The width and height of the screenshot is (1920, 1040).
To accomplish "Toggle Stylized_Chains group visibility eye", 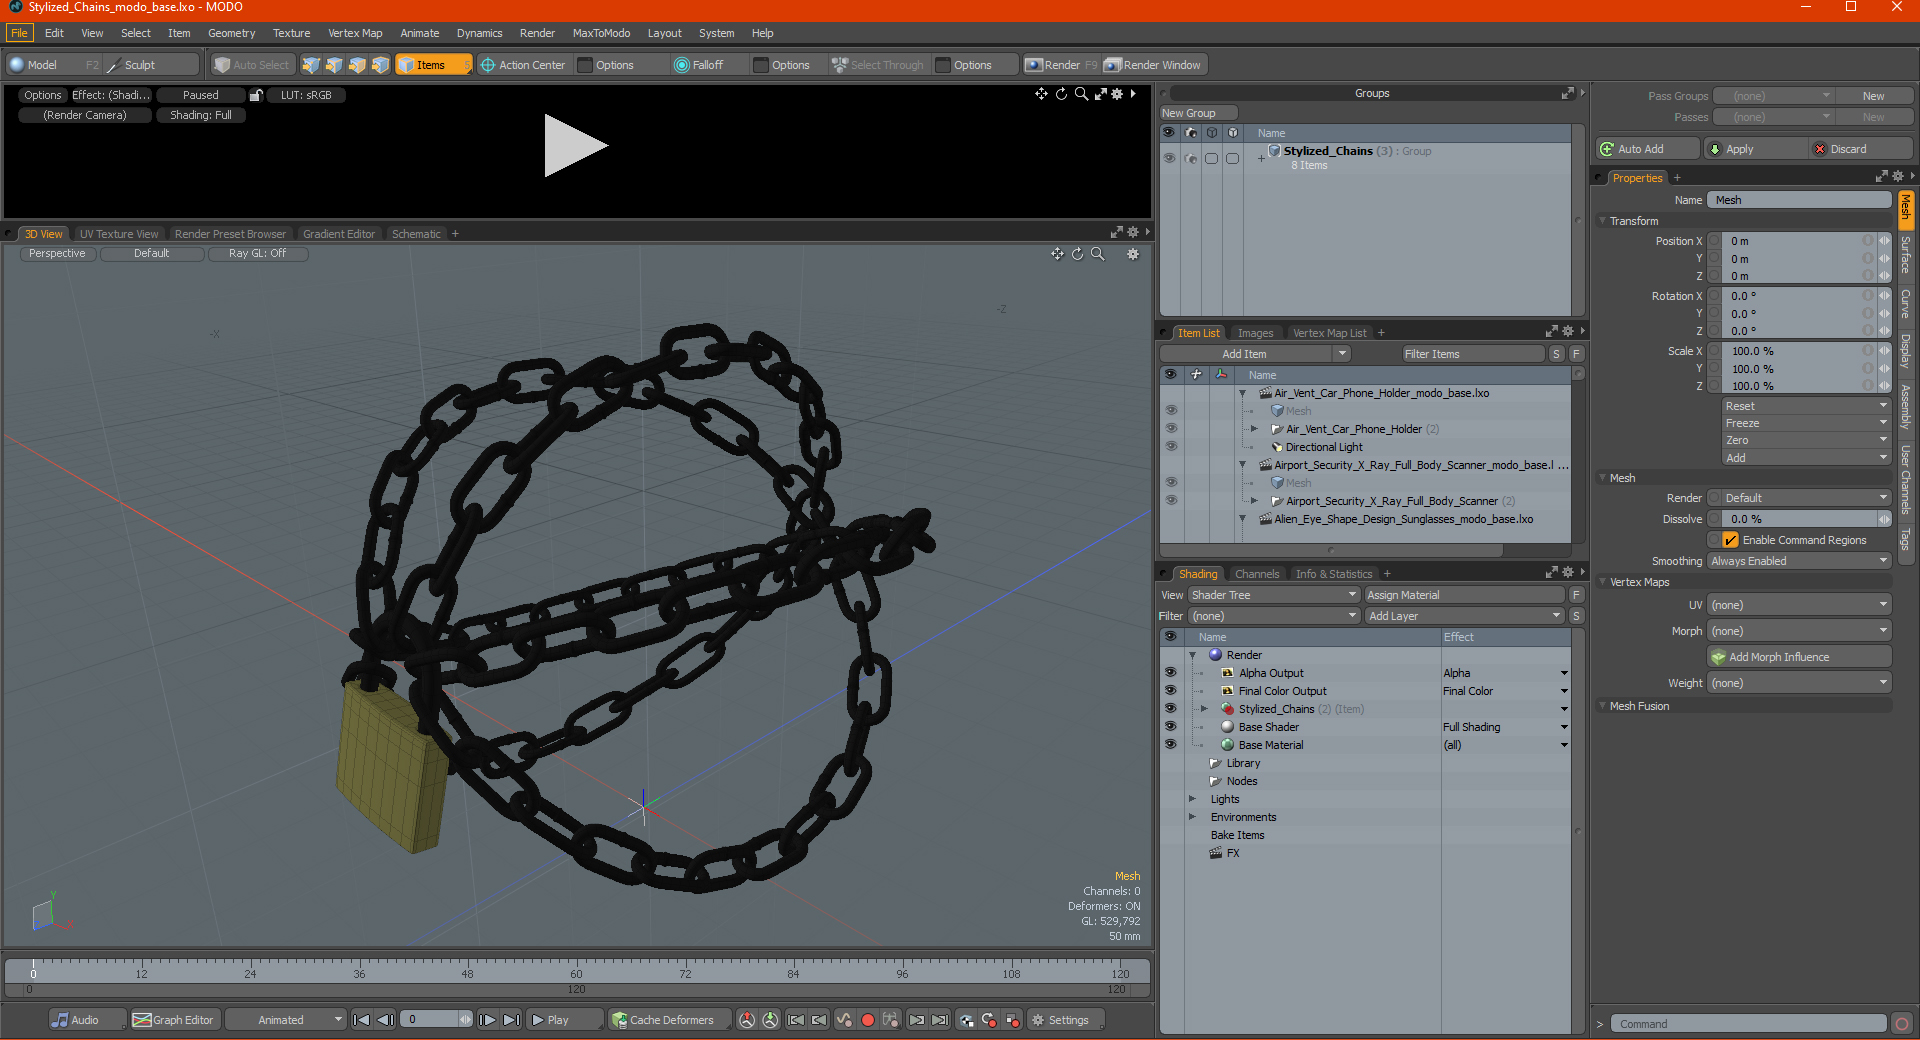I will point(1169,158).
